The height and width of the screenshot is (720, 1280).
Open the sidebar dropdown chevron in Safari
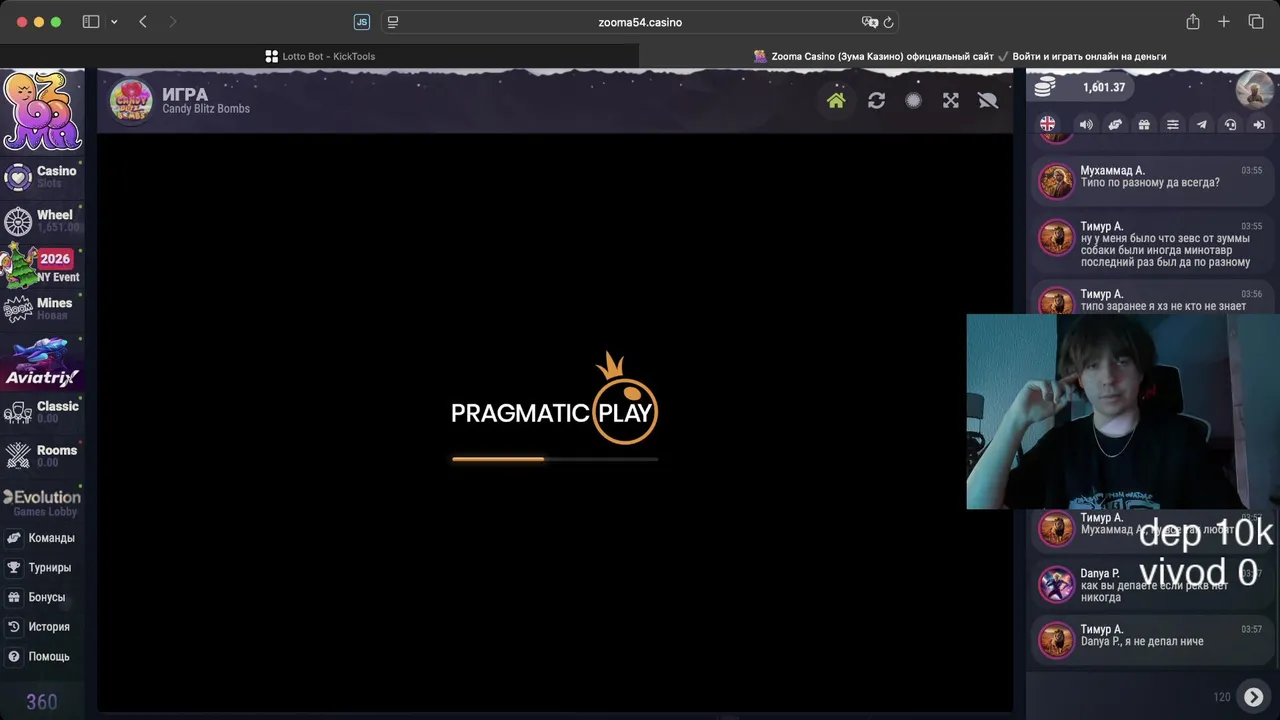114,22
